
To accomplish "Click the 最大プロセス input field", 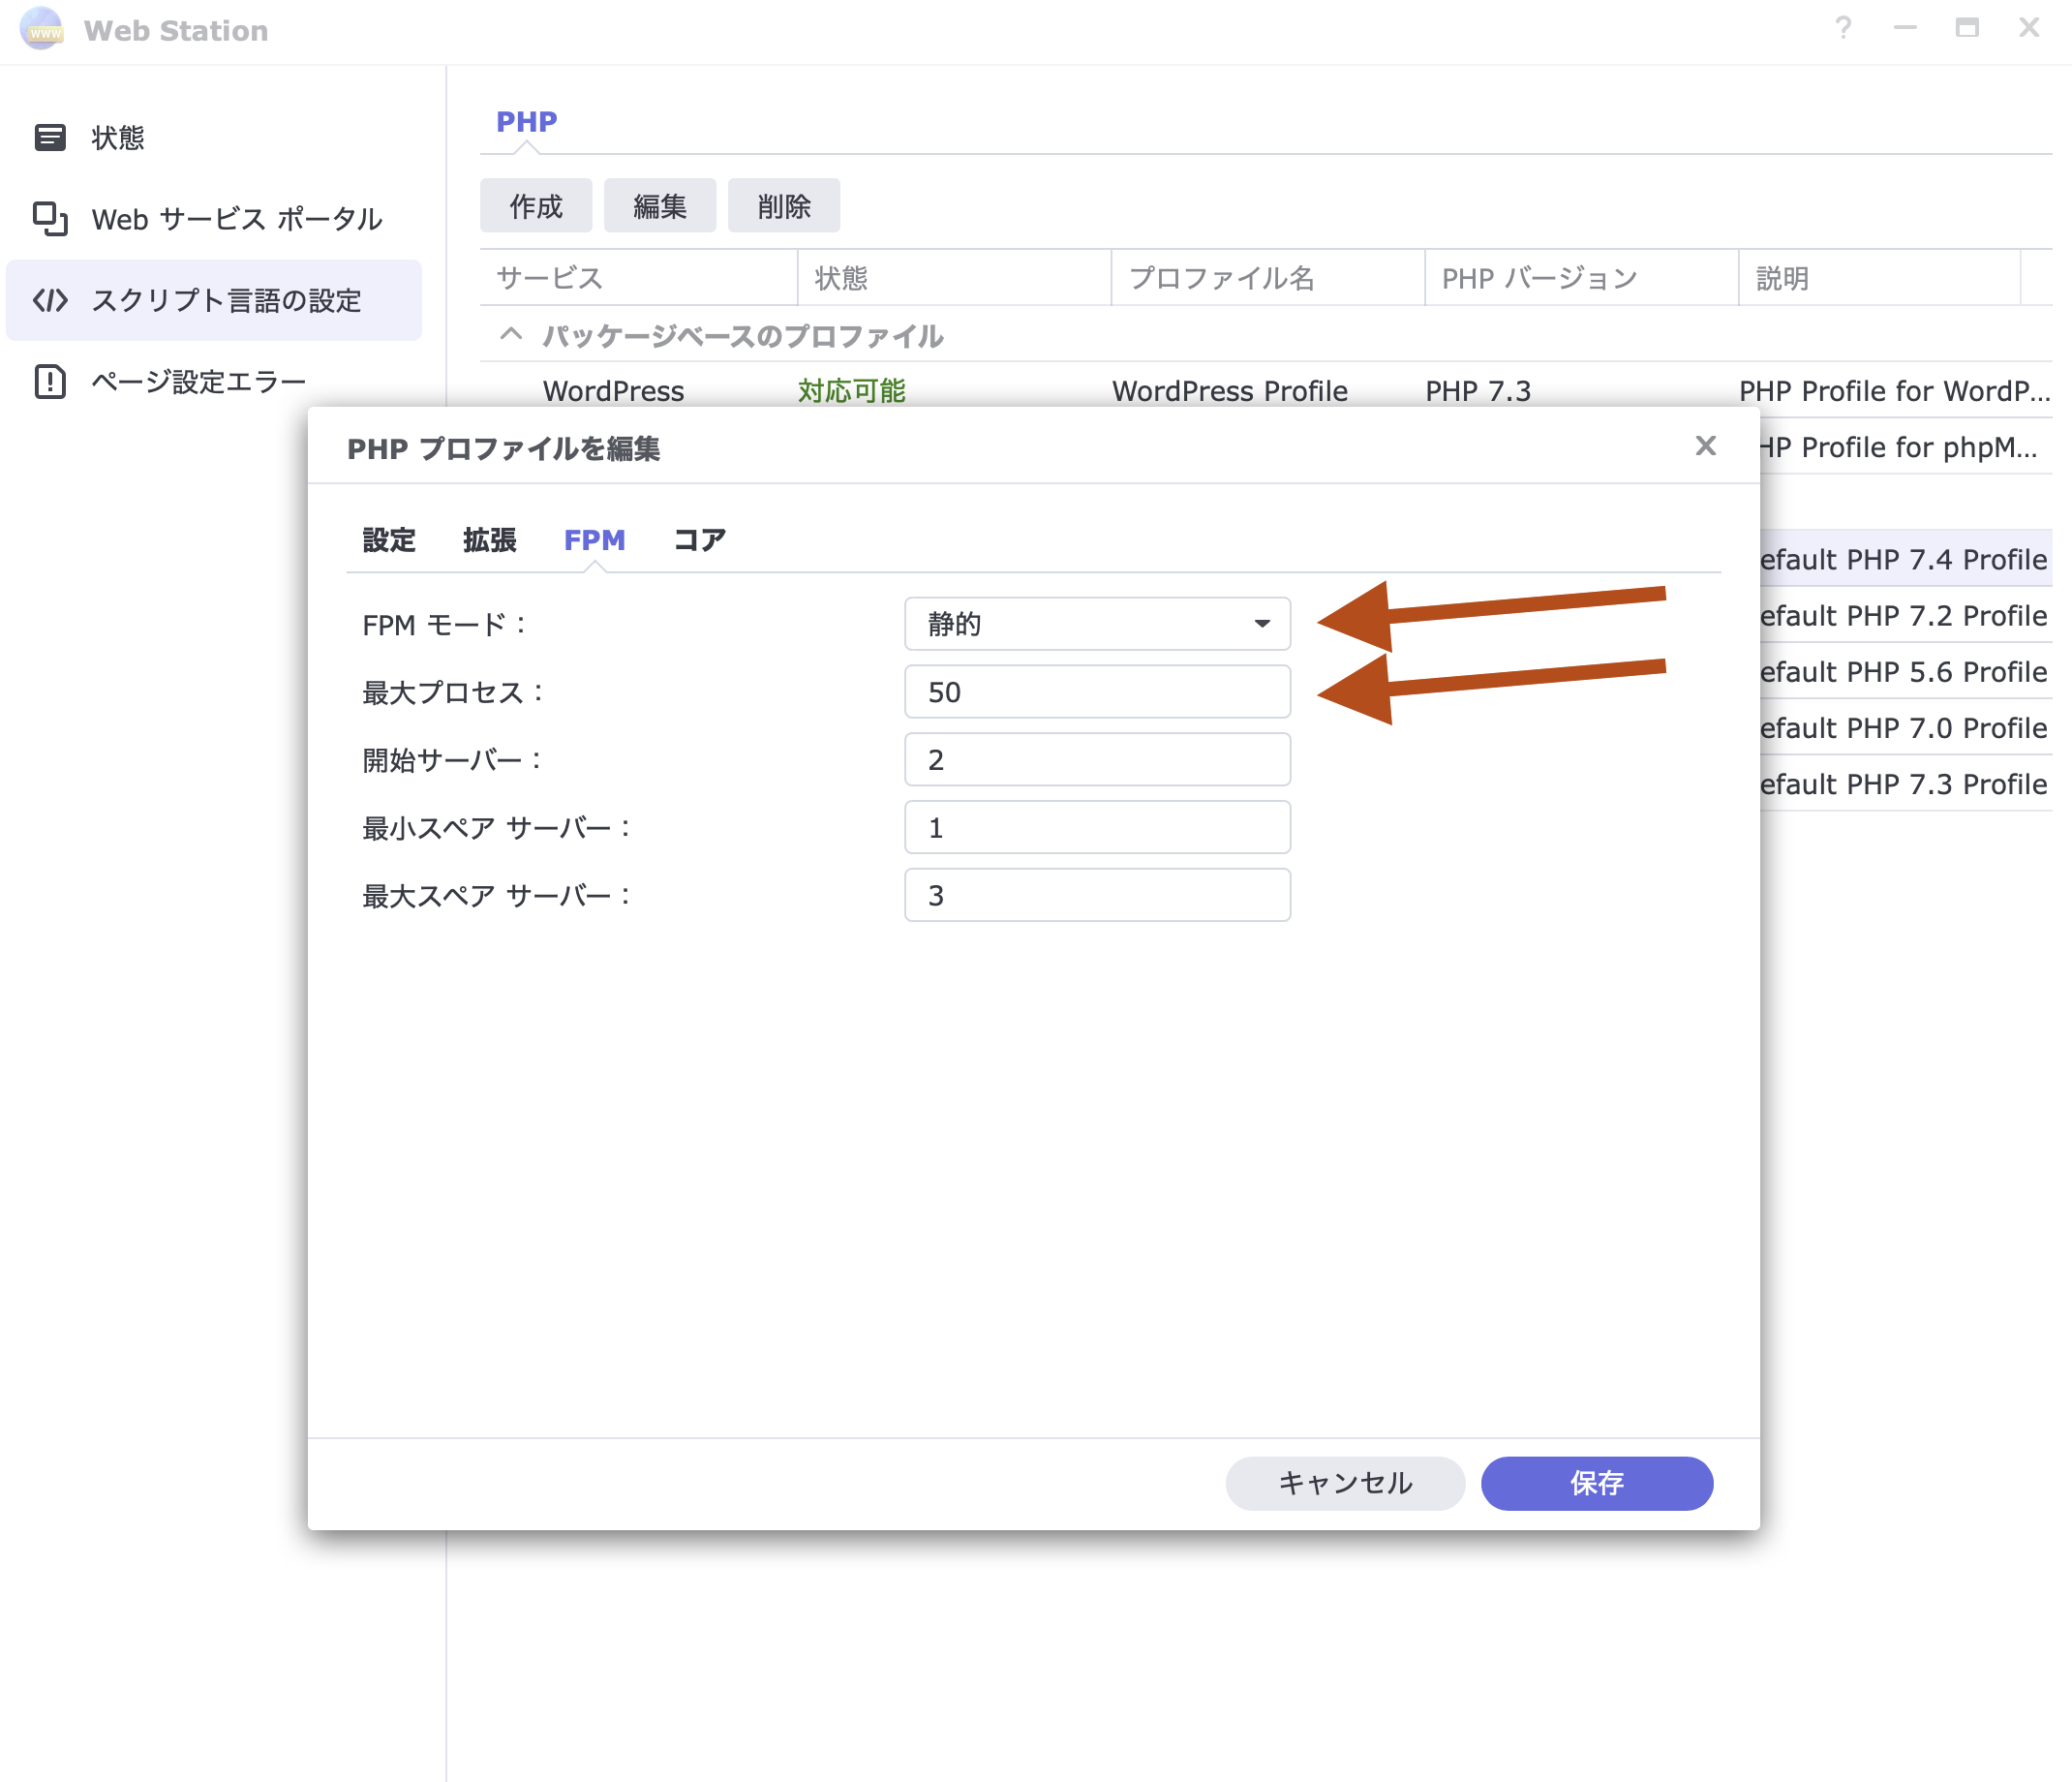I will 1097,692.
